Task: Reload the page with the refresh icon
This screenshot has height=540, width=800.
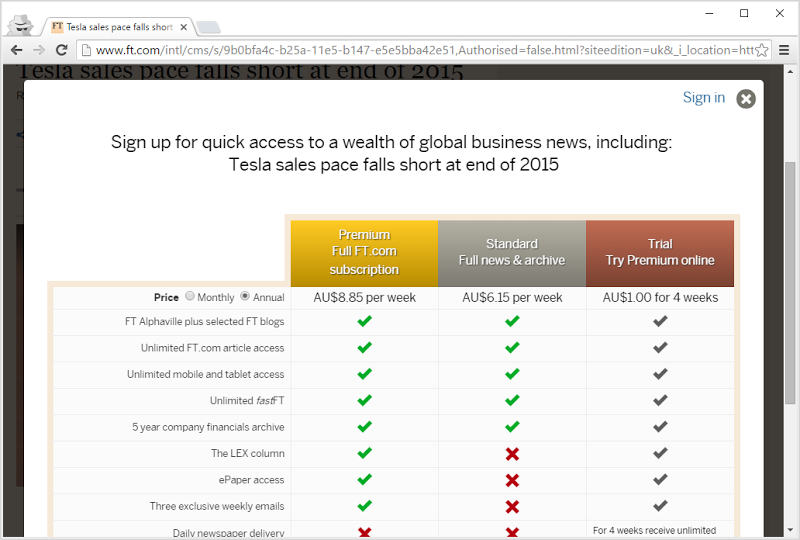Action: 61,50
